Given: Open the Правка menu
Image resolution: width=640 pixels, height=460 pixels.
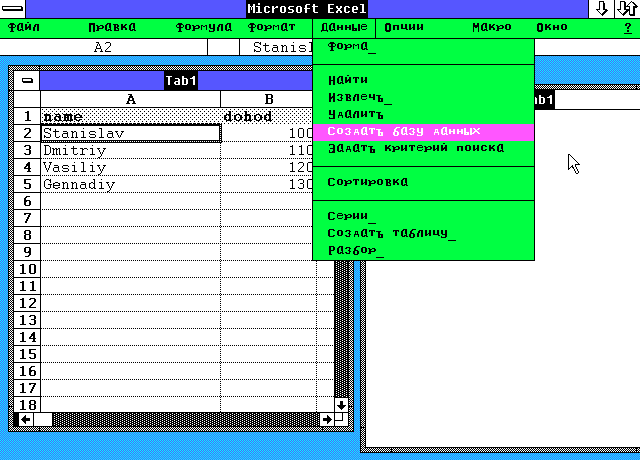Looking at the screenshot, I should coord(112,27).
